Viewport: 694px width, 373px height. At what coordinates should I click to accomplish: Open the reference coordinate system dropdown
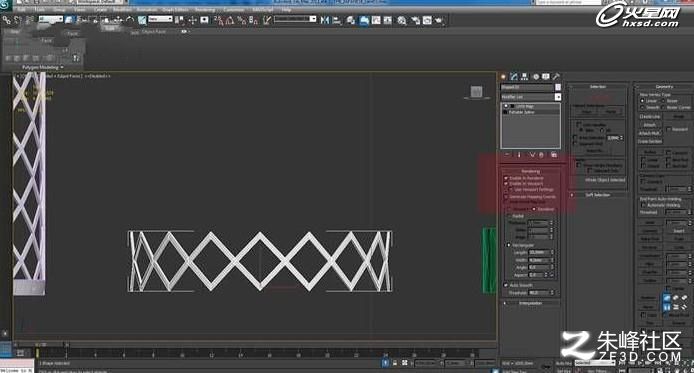click(160, 19)
